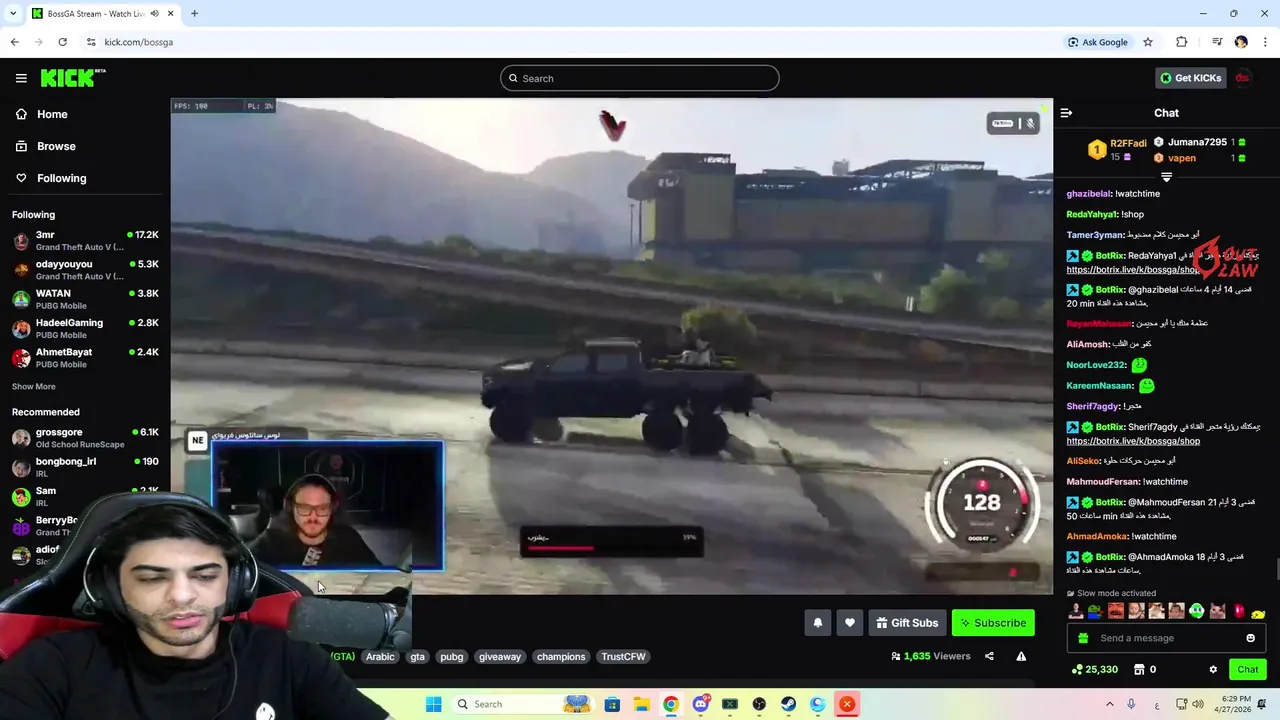
Task: Go to Home in the sidebar
Action: coord(41,114)
